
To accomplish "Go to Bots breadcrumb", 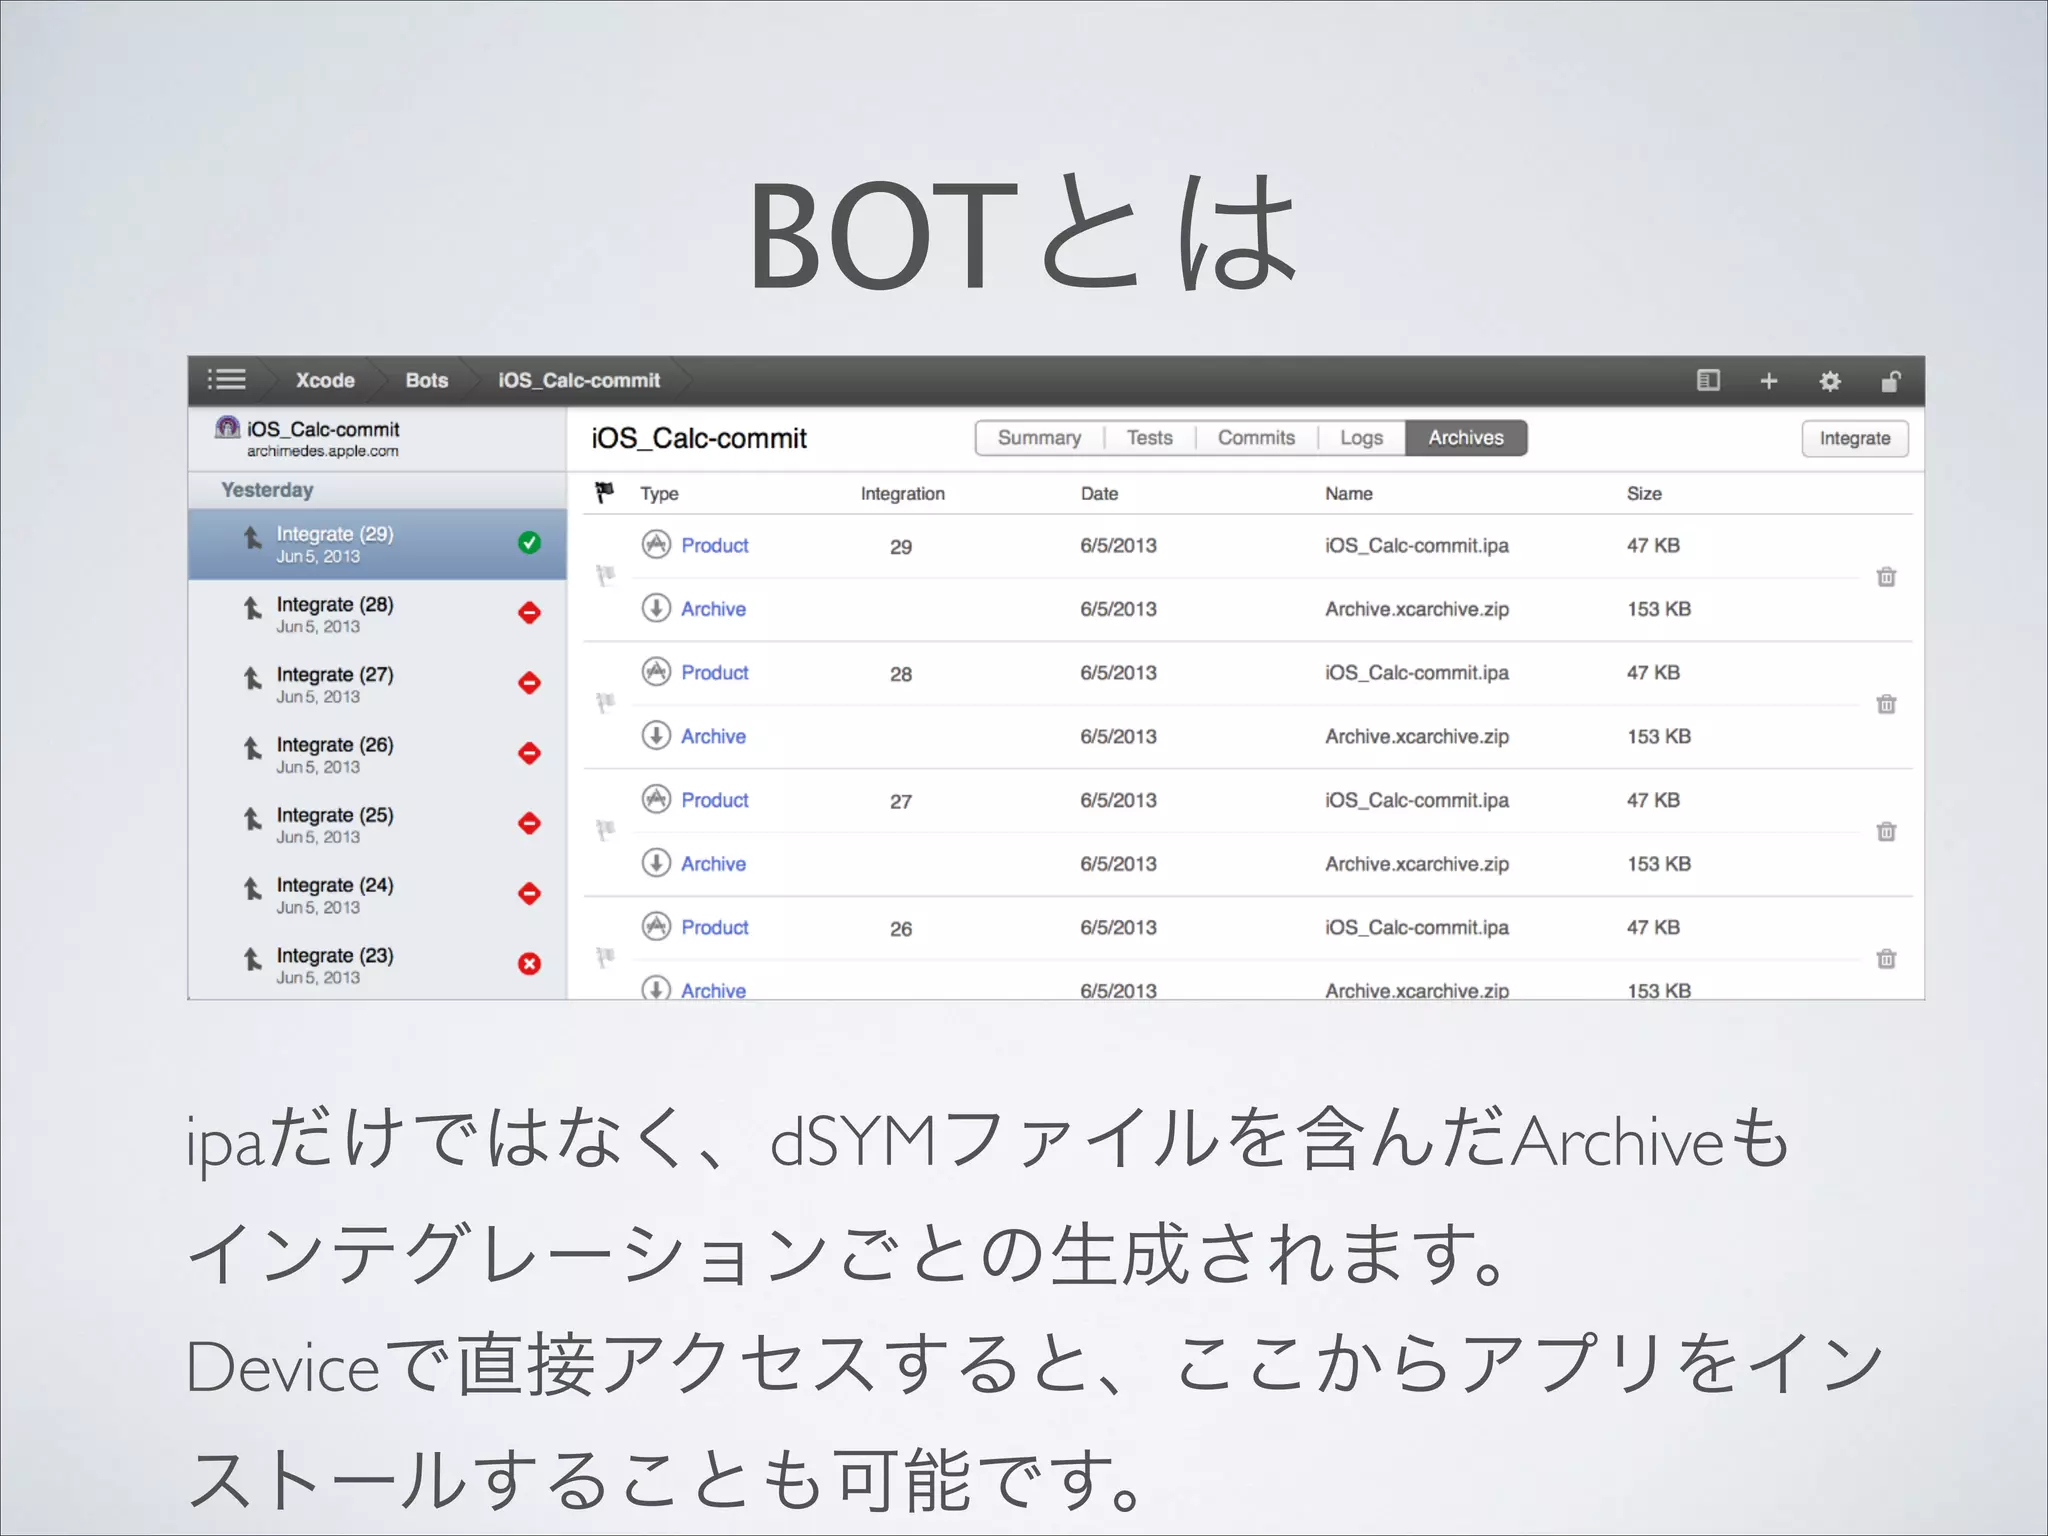I will click(427, 380).
